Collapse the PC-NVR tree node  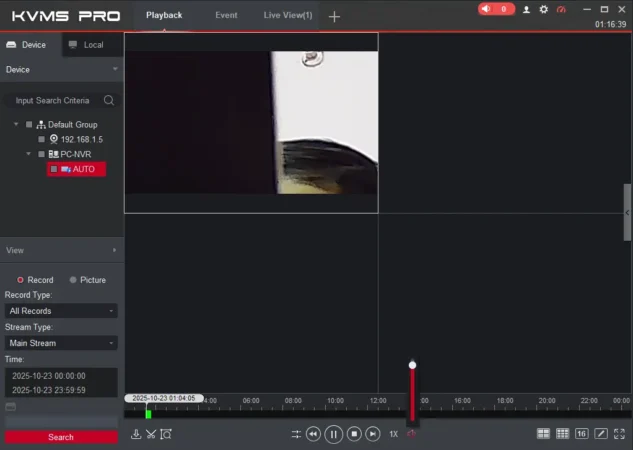(28, 154)
